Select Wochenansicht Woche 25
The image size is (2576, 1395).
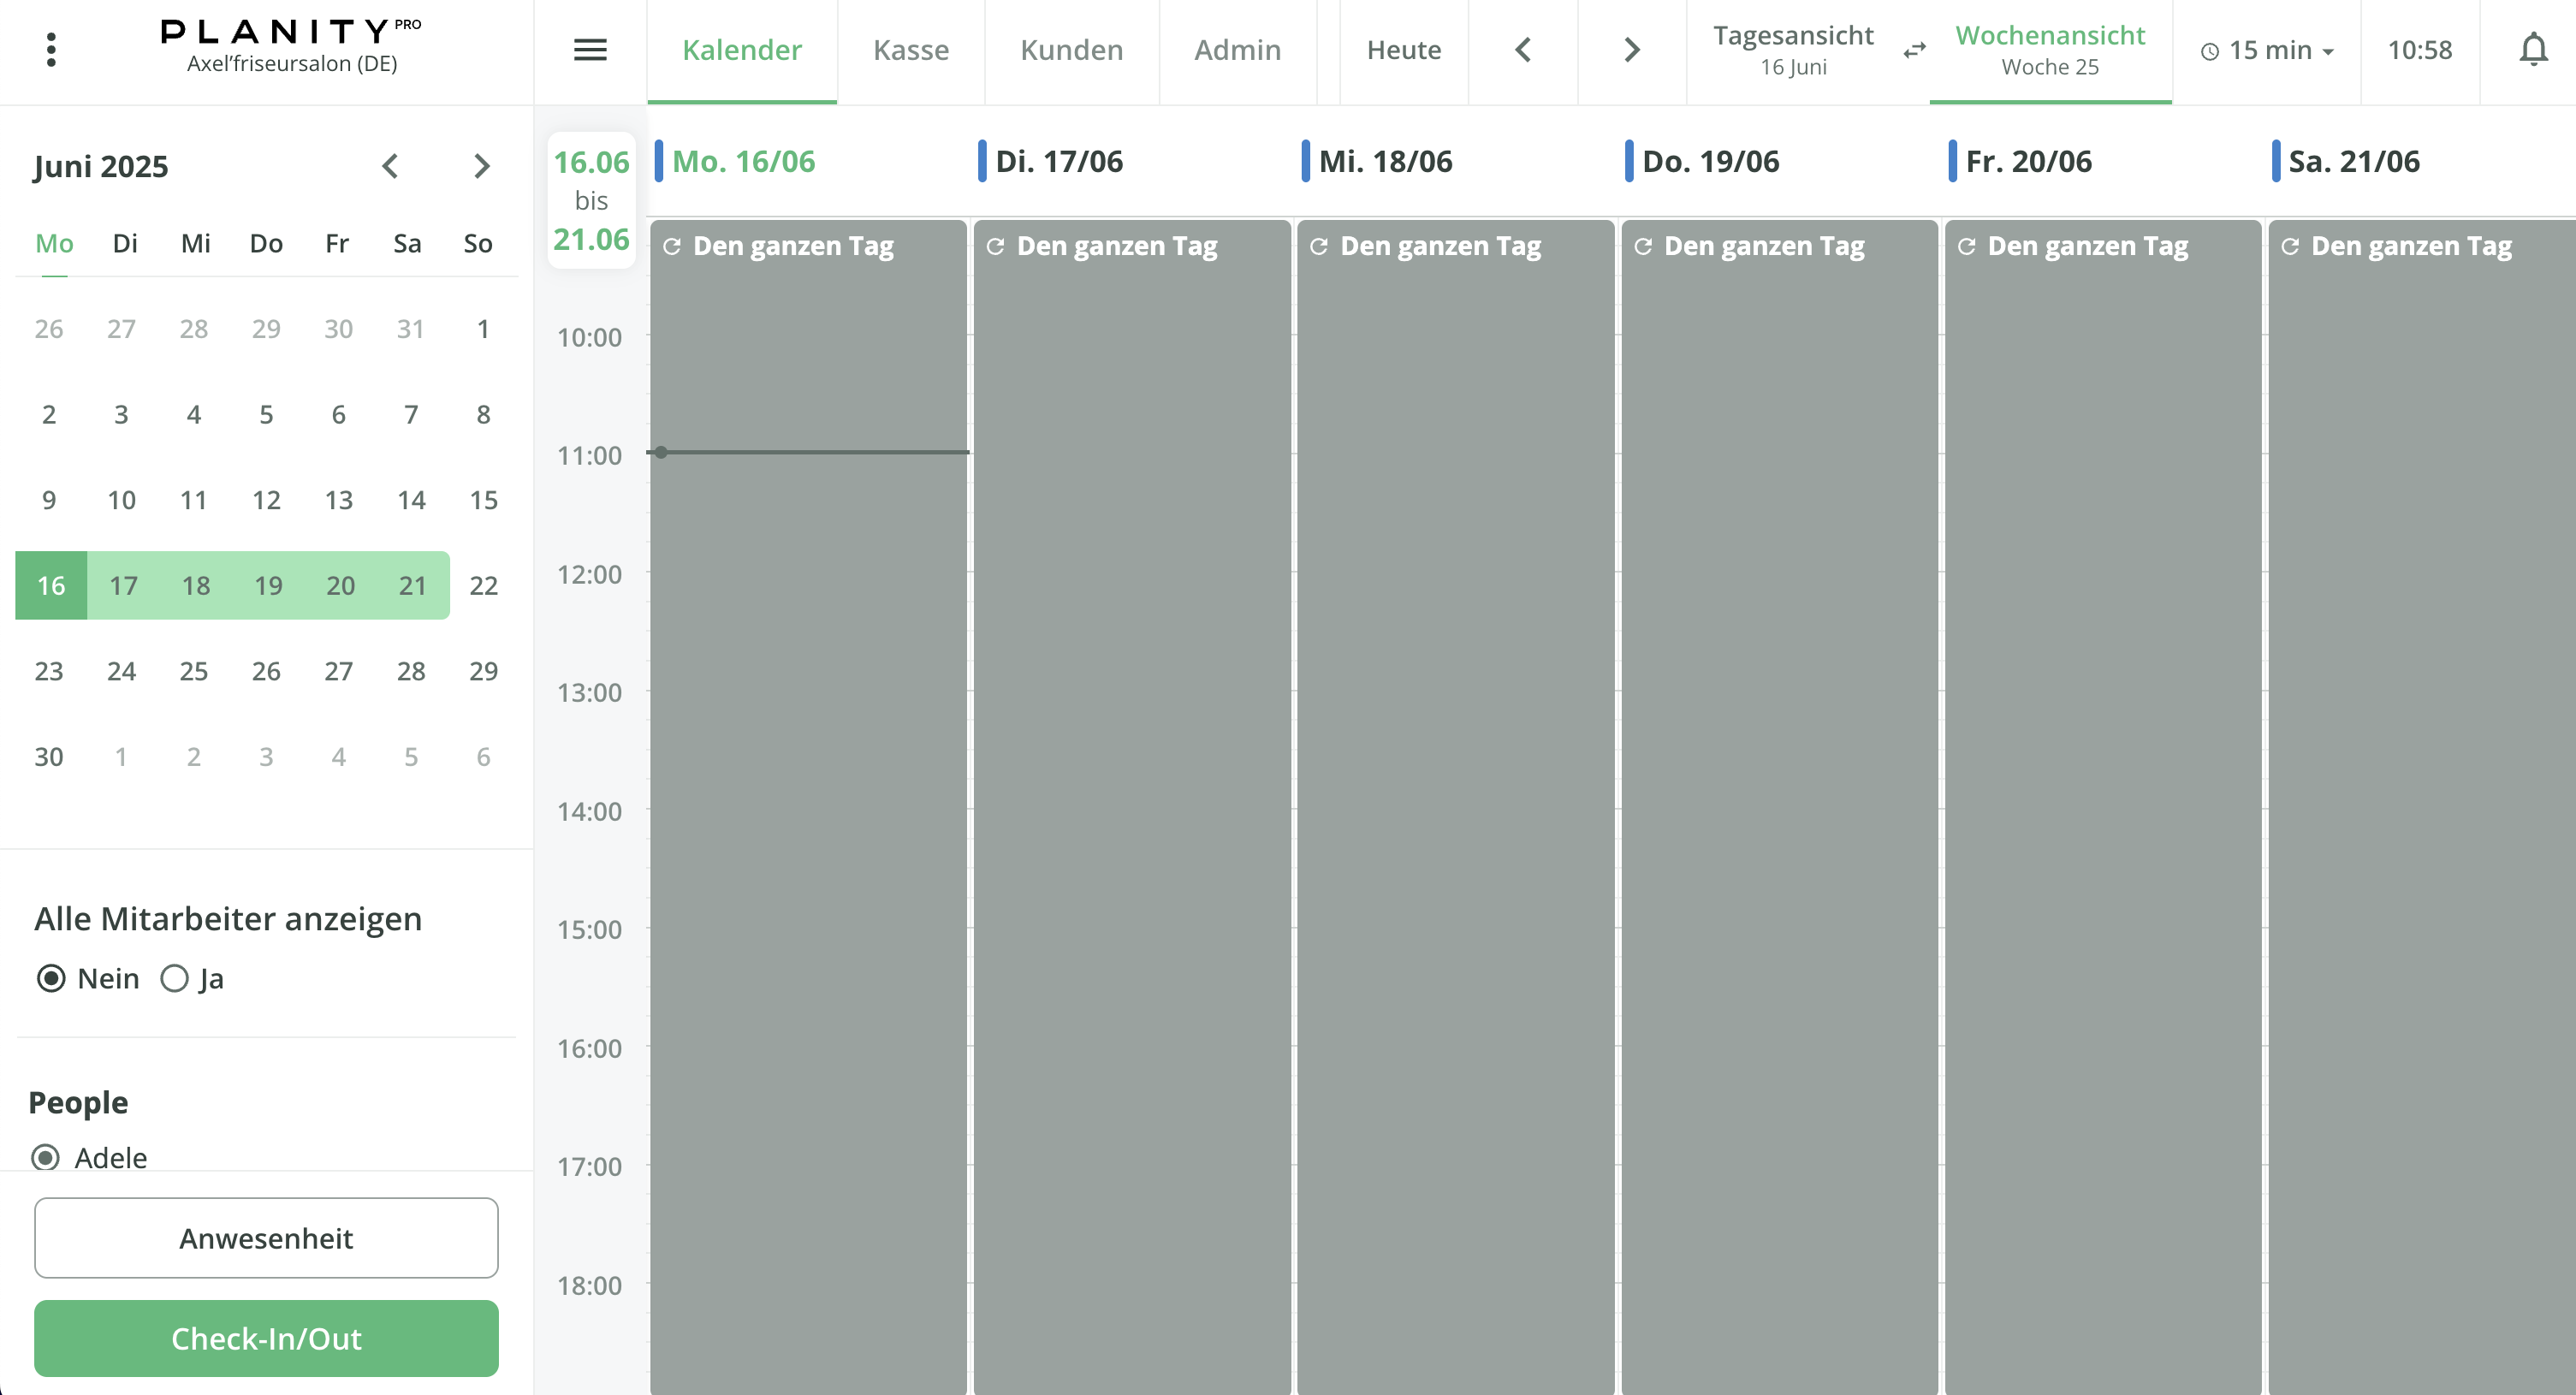click(x=2050, y=50)
